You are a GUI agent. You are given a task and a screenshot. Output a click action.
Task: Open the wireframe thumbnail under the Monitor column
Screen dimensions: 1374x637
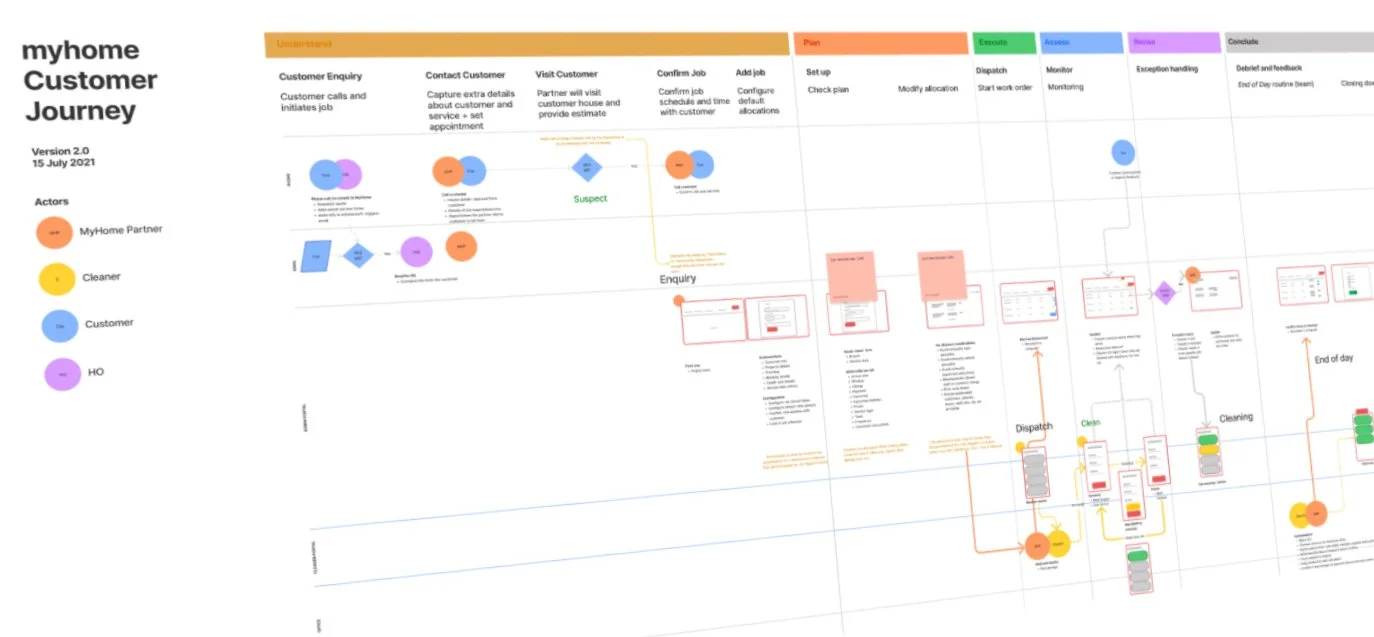pos(1110,297)
